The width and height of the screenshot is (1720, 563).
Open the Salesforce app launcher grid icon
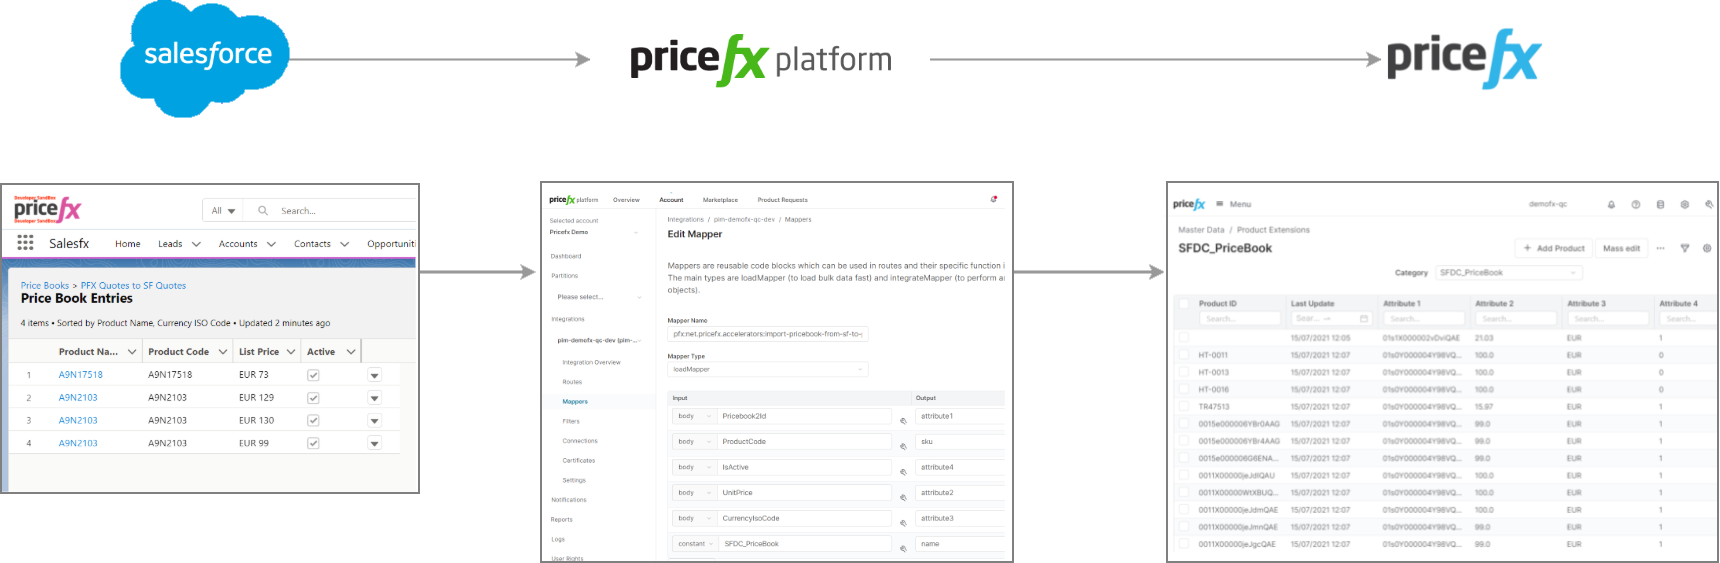[26, 242]
